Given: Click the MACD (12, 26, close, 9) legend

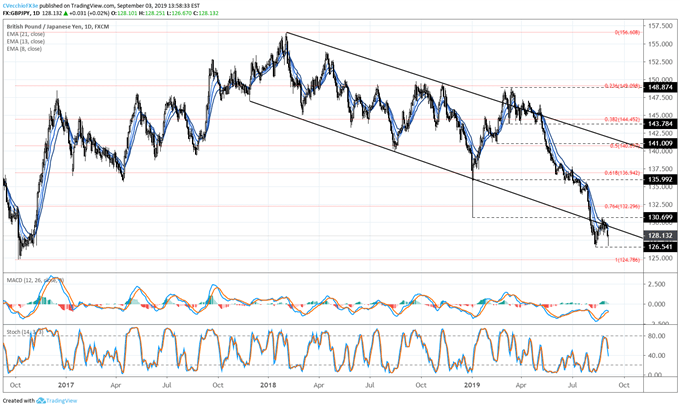Looking at the screenshot, I should (x=35, y=280).
